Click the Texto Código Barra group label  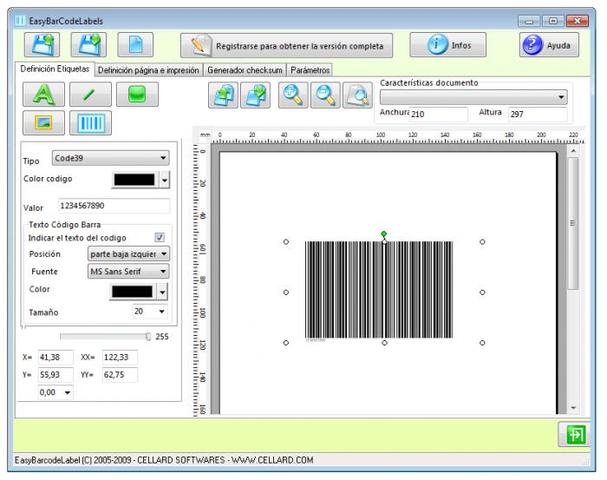(x=65, y=225)
